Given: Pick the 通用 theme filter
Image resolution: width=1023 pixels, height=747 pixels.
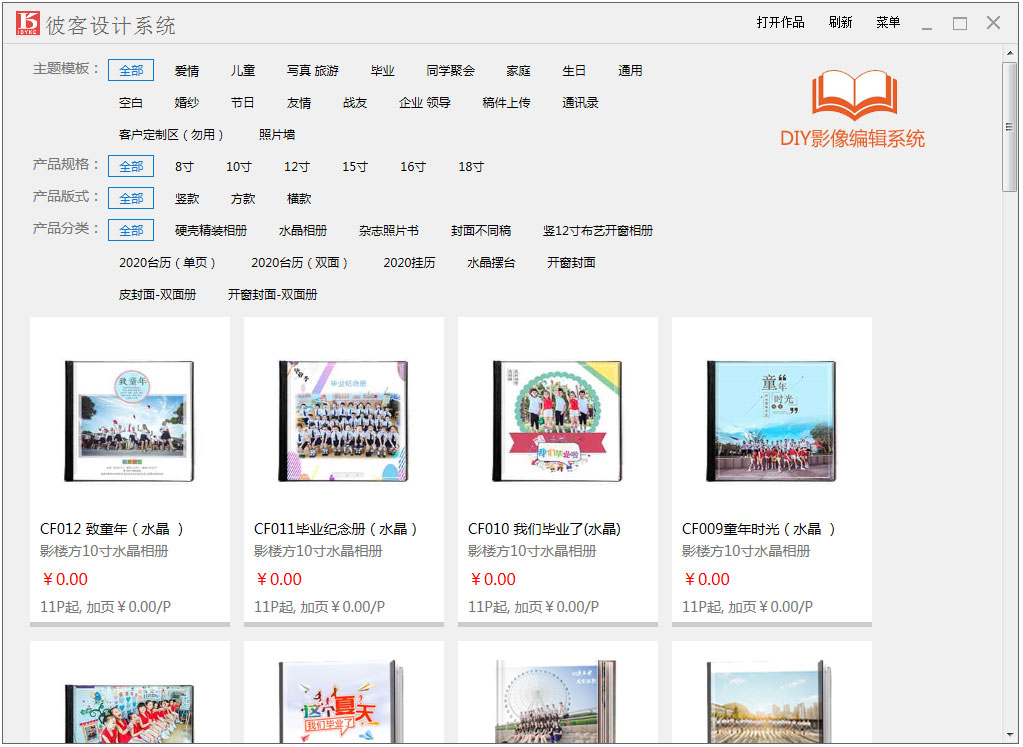Looking at the screenshot, I should point(630,70).
